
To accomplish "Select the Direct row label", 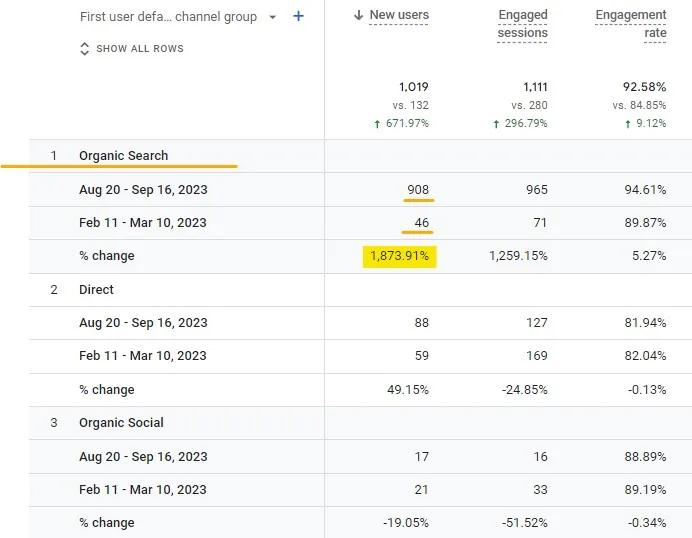I will 96,290.
